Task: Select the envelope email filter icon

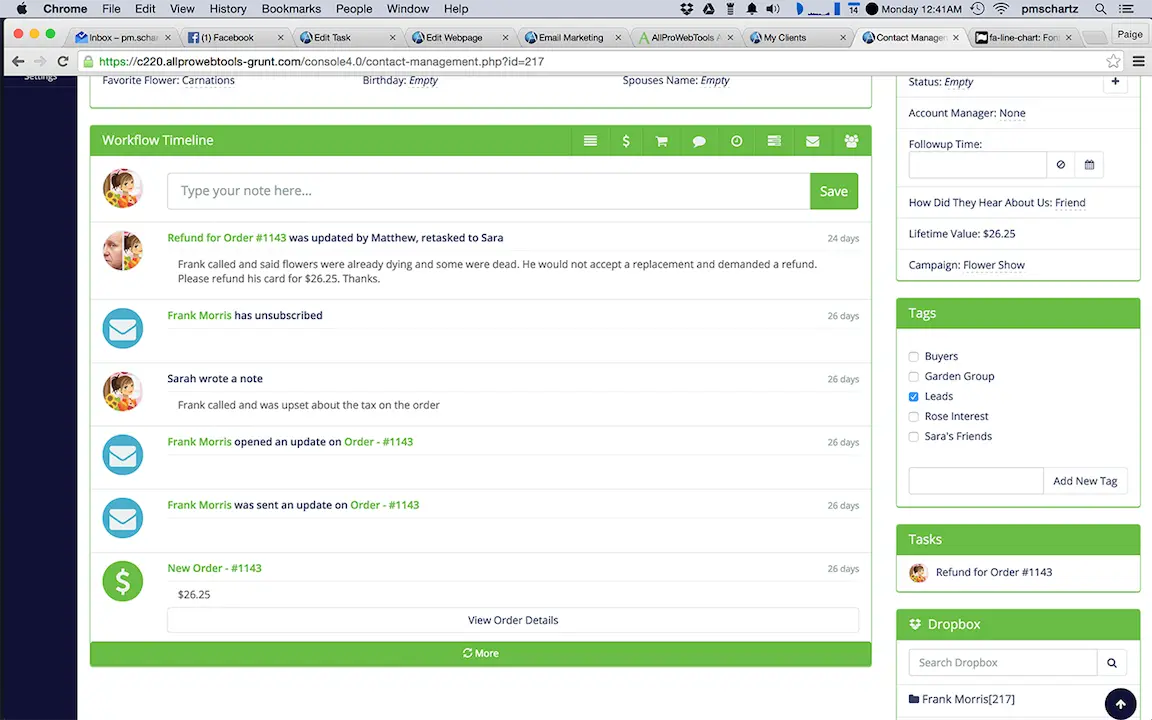Action: tap(812, 140)
